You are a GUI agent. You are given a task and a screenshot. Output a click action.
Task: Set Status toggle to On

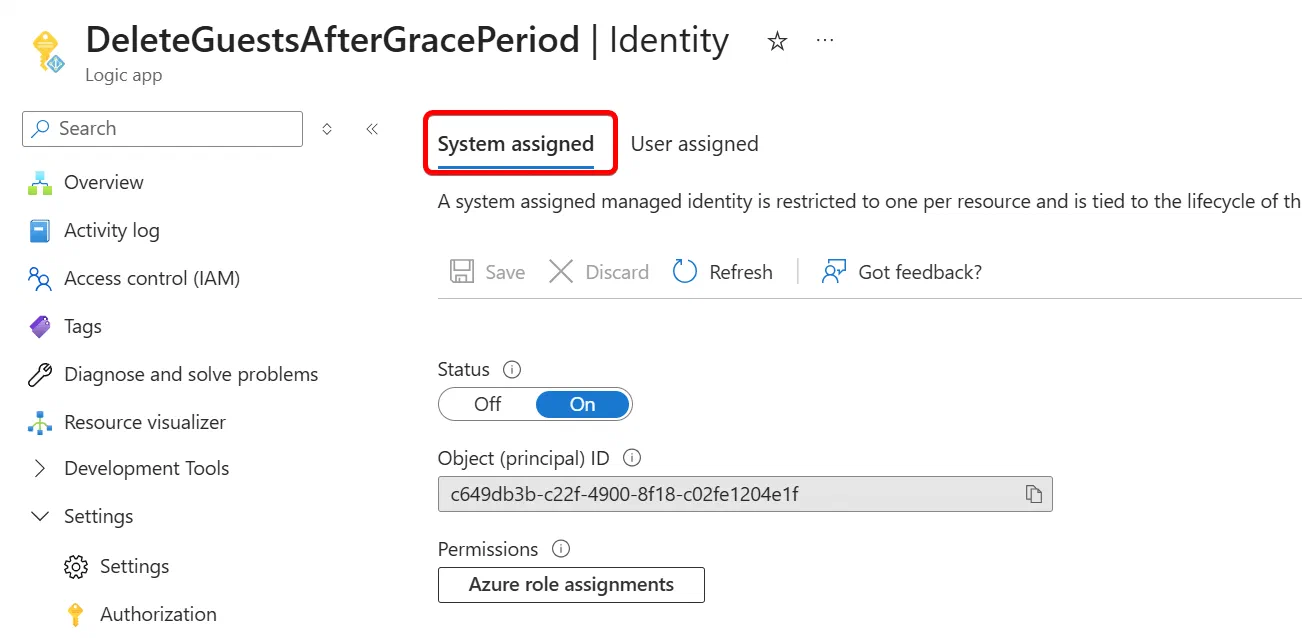[x=583, y=404]
